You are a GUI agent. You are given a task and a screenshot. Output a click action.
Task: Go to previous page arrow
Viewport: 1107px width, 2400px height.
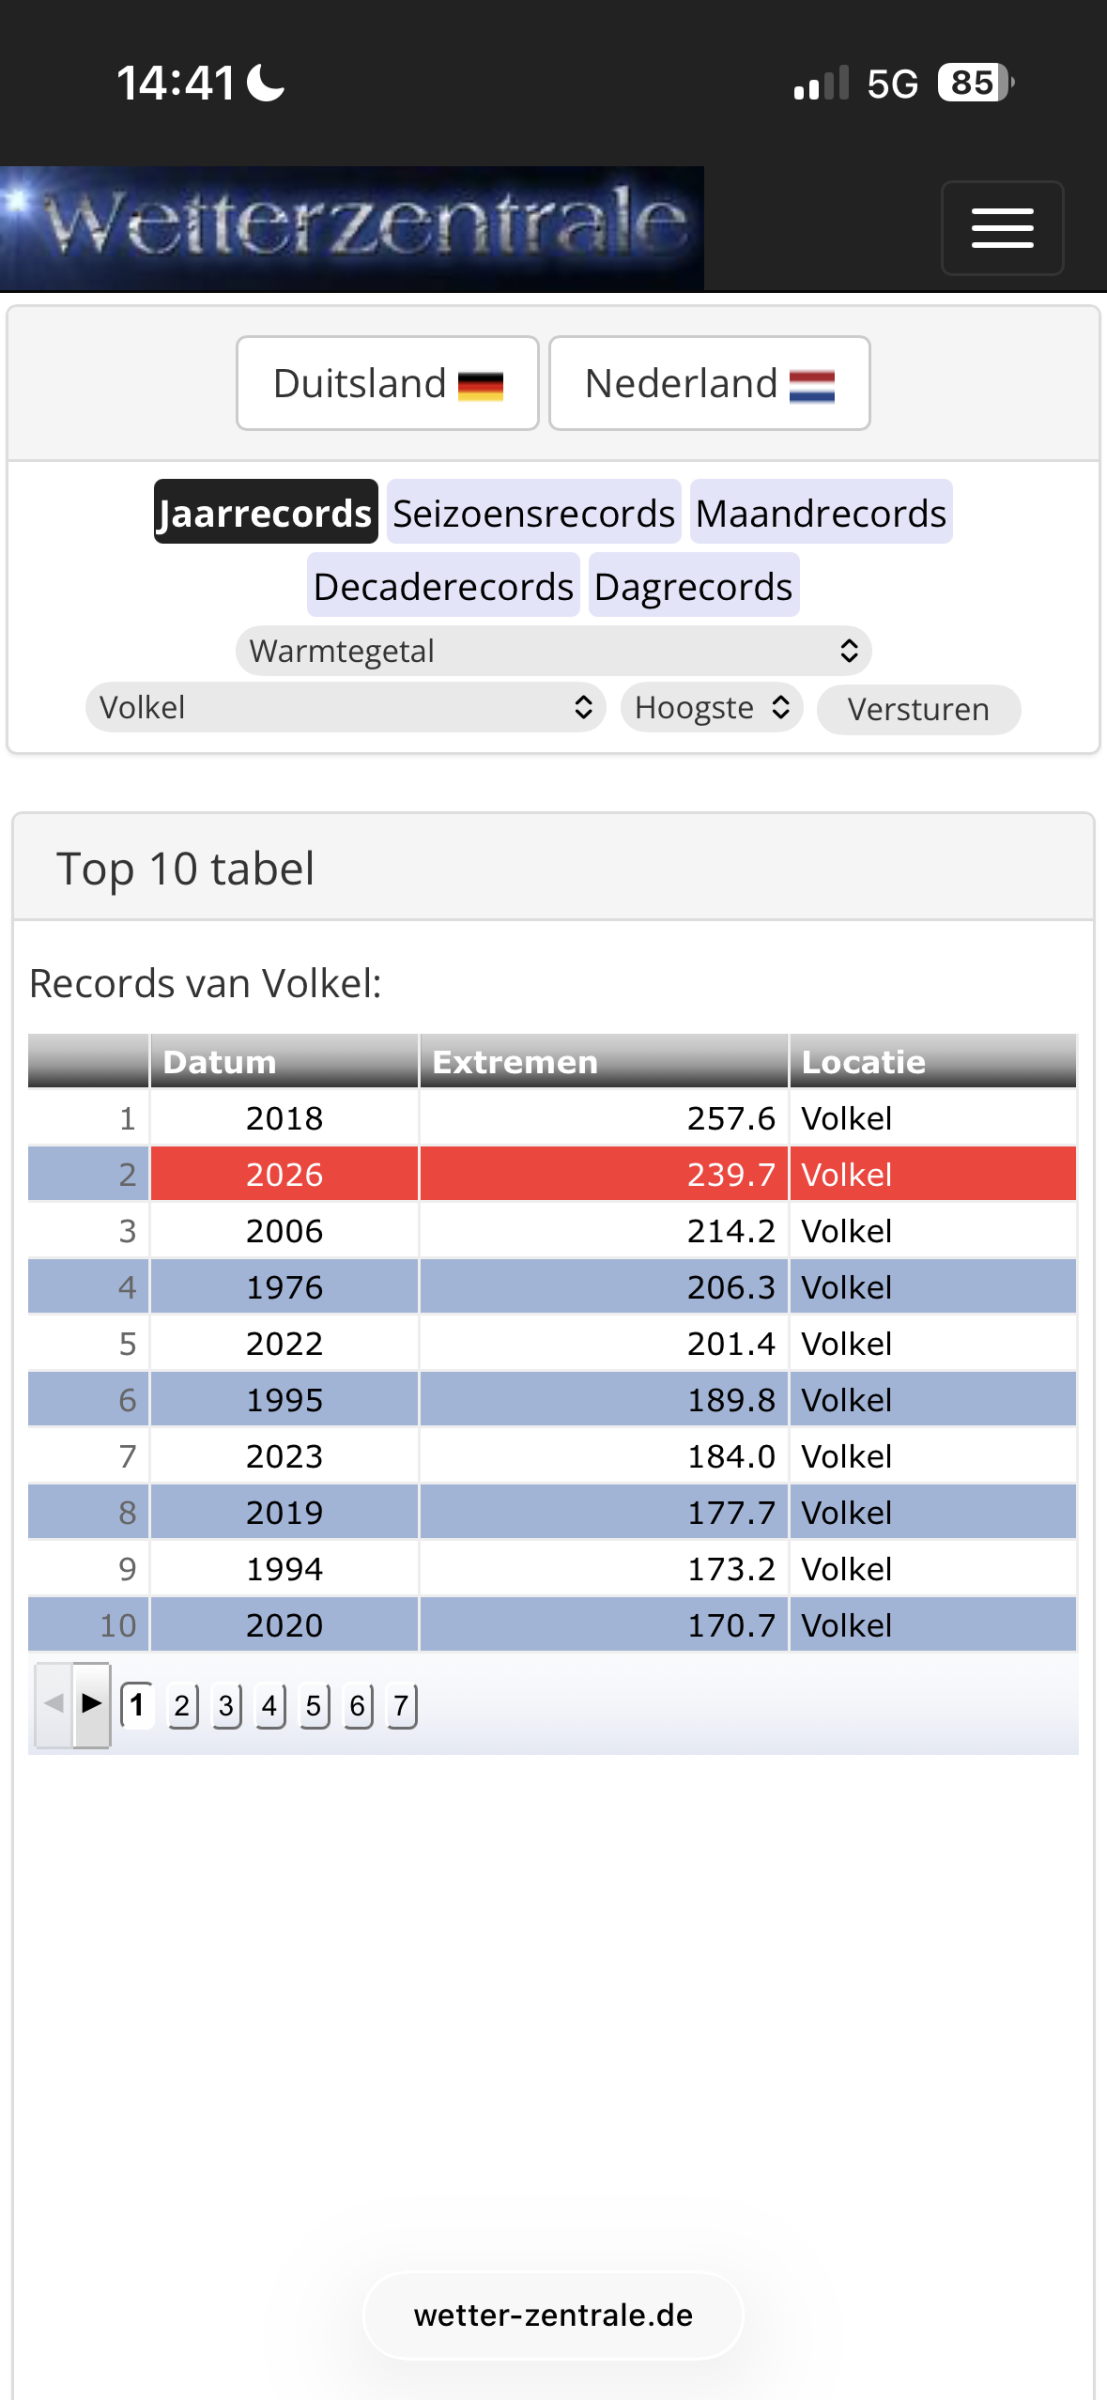(x=54, y=1705)
